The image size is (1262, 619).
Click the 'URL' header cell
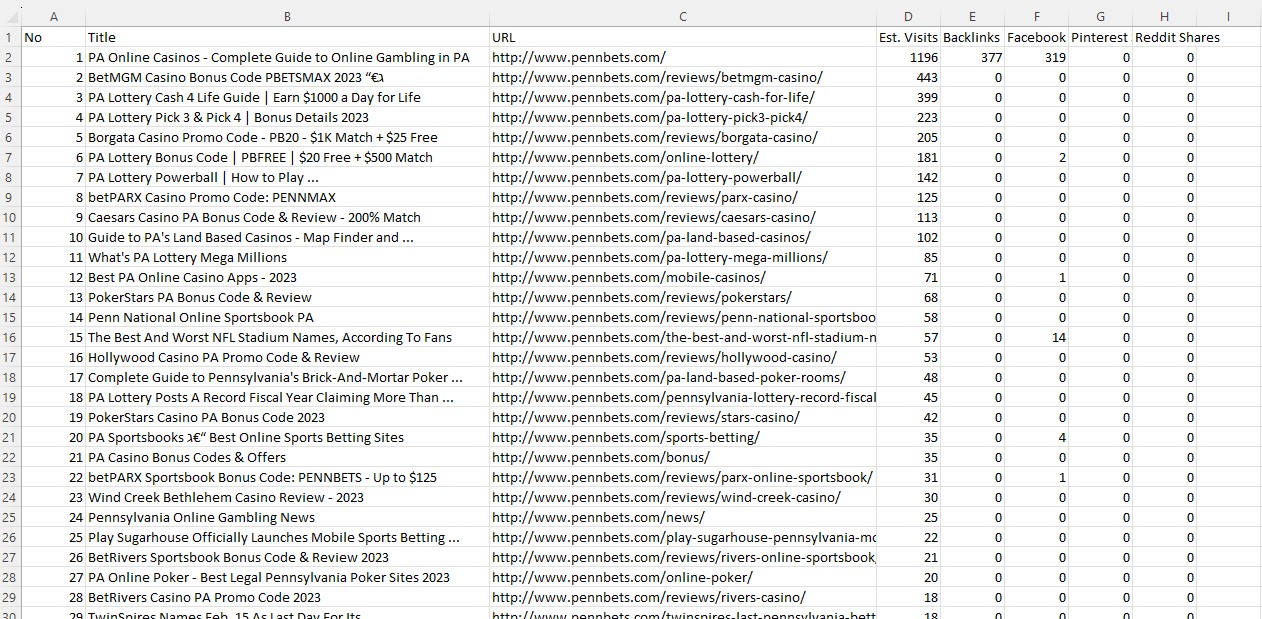[x=682, y=37]
